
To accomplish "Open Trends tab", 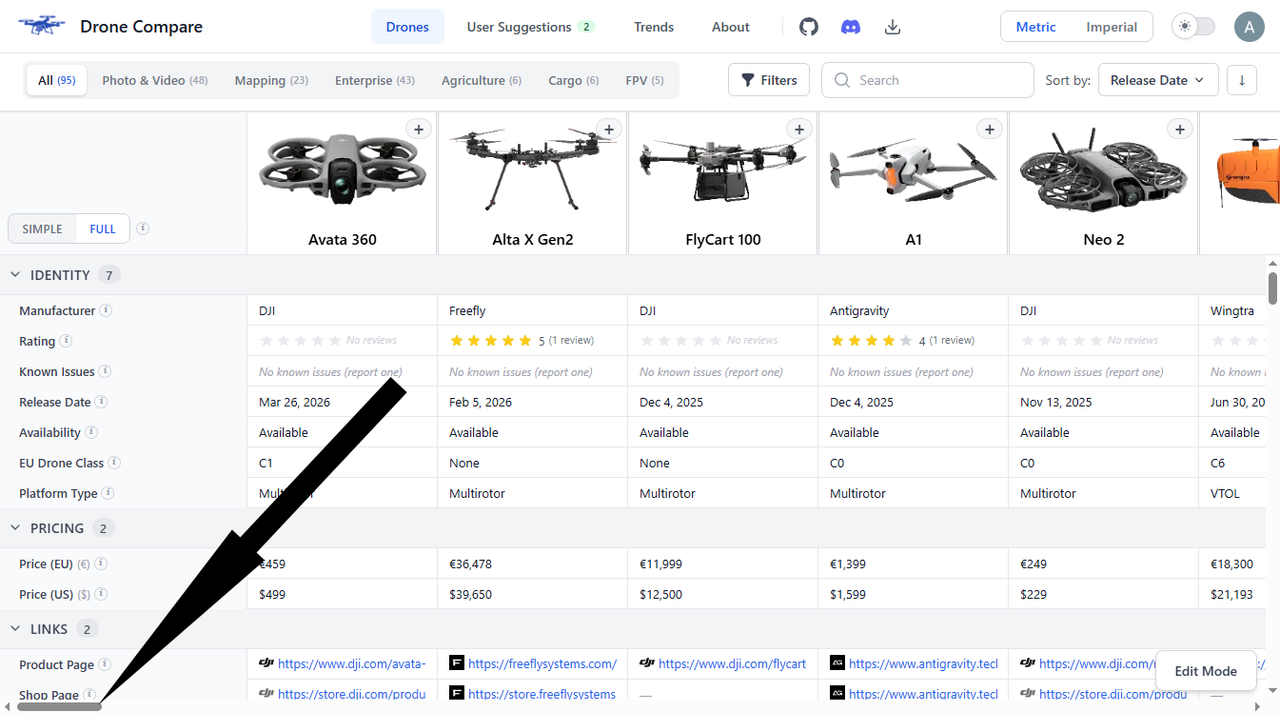I will [x=654, y=27].
